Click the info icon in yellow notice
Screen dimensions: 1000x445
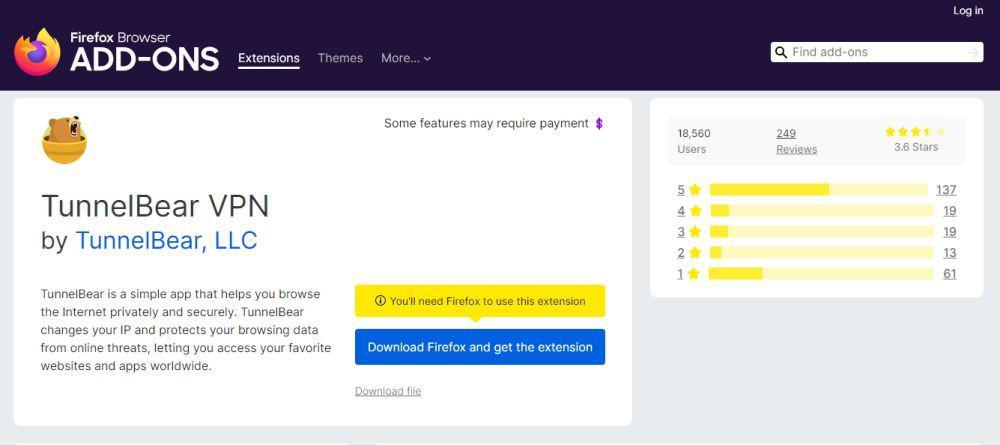(x=380, y=301)
